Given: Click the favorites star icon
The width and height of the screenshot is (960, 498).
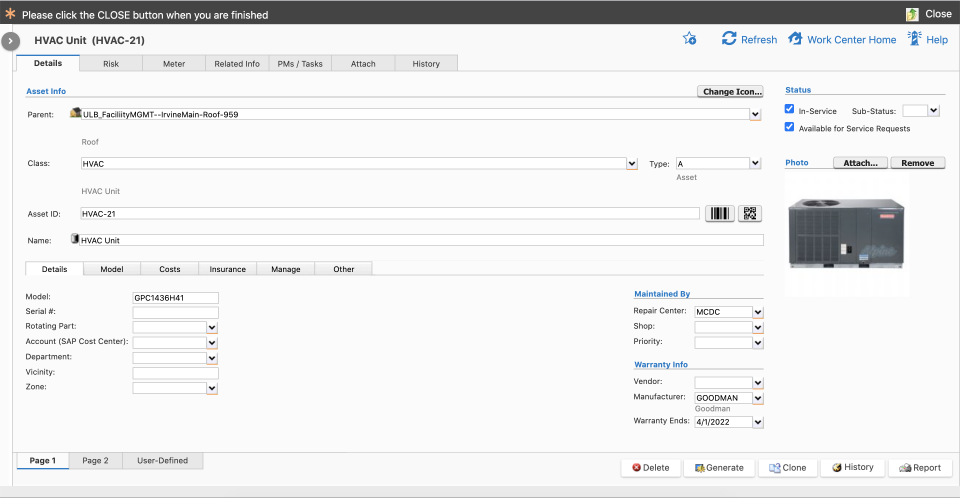Looking at the screenshot, I should [x=689, y=39].
